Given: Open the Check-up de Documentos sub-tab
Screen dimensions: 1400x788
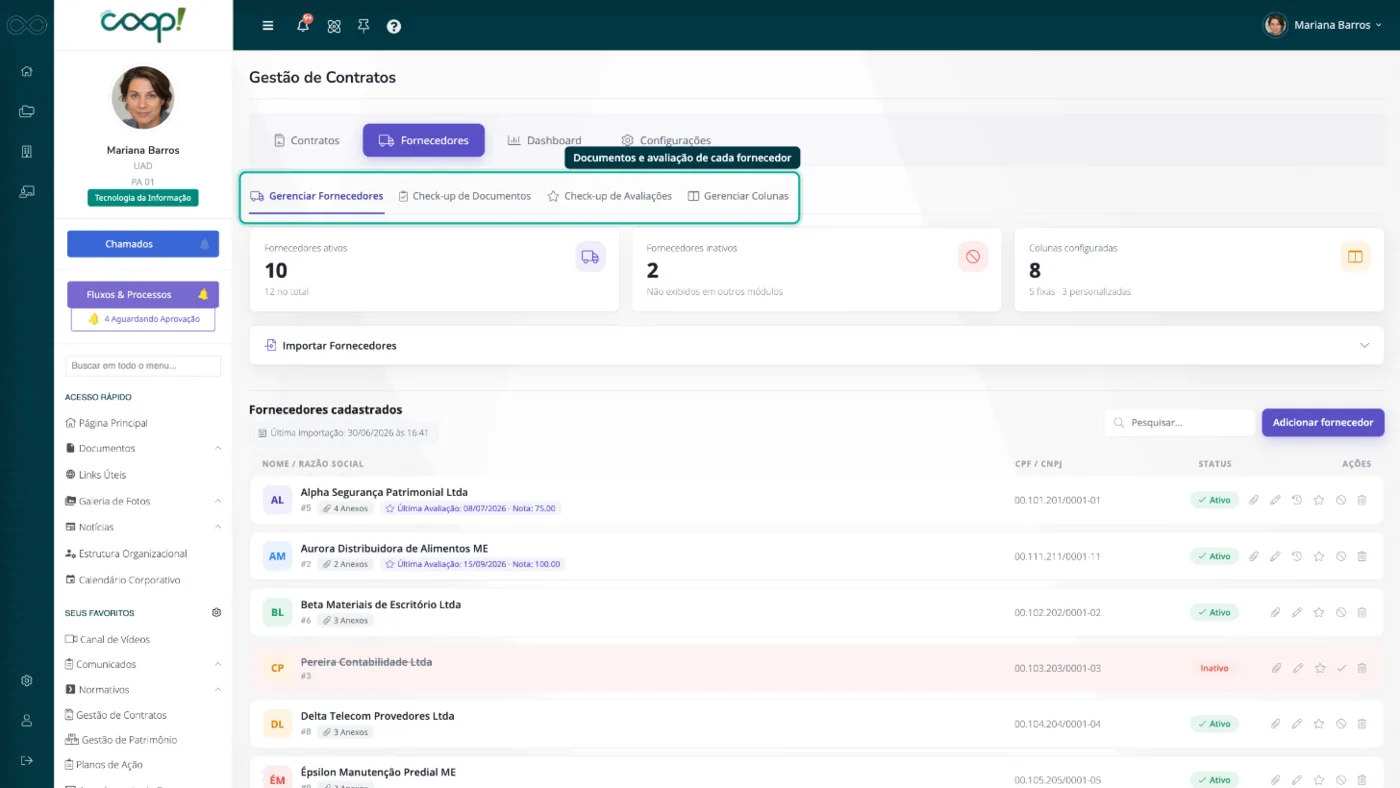Looking at the screenshot, I should tap(464, 196).
